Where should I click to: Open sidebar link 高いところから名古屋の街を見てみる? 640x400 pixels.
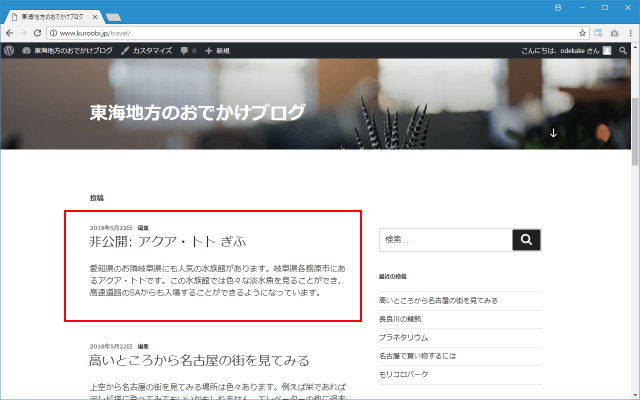438,300
